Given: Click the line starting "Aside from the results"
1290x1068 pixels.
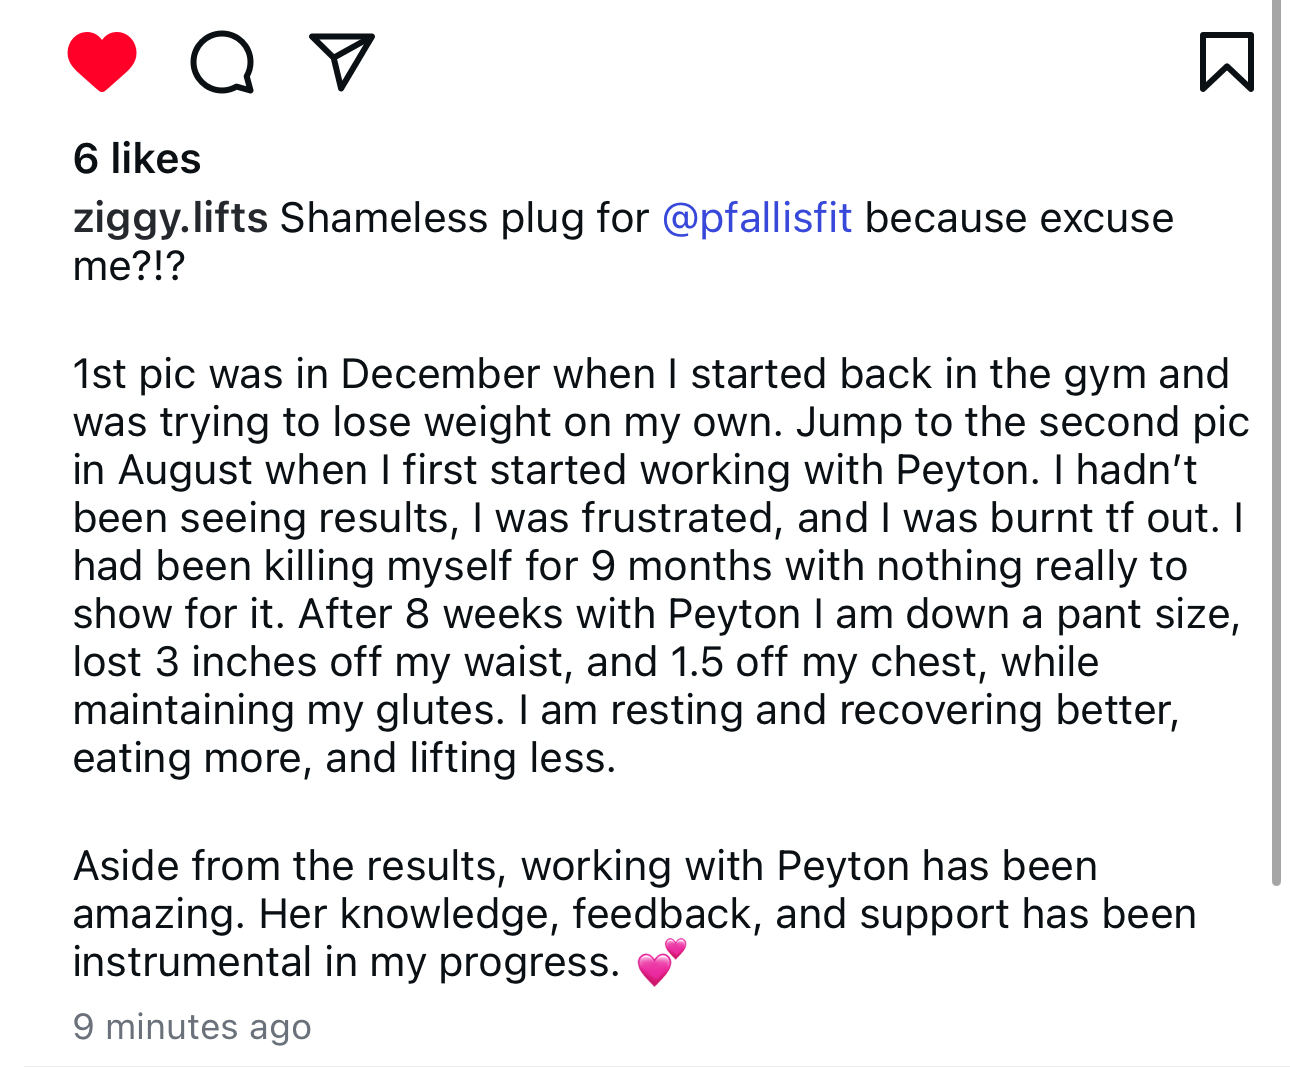Looking at the screenshot, I should [585, 866].
